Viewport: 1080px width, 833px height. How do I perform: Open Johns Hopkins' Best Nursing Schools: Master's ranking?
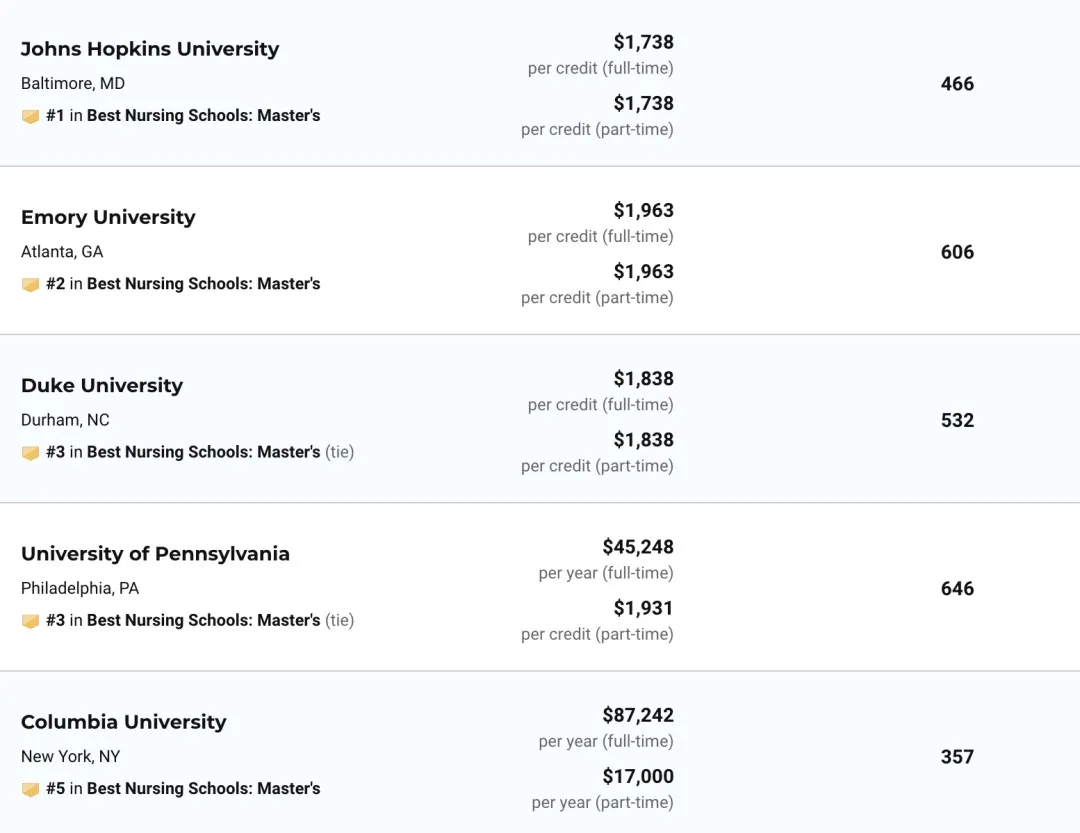[203, 116]
